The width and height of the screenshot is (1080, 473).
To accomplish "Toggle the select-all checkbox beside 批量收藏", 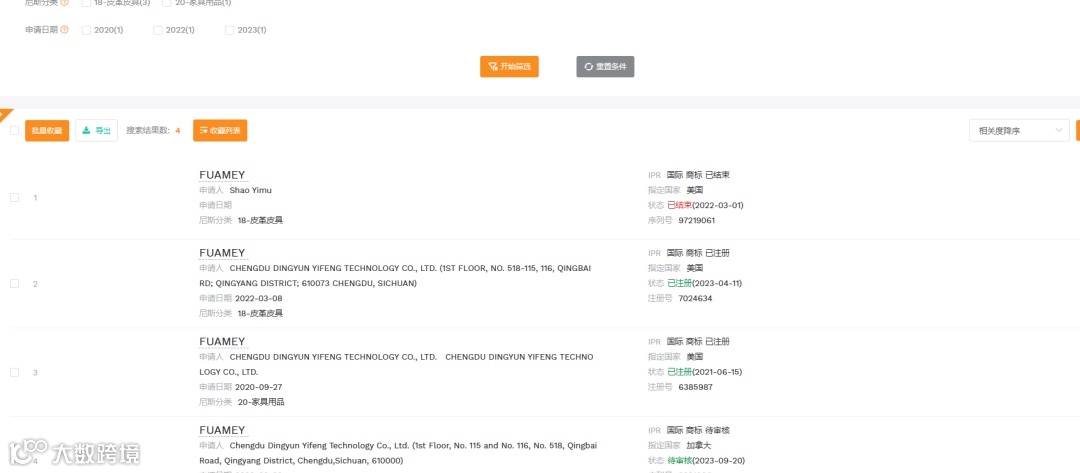I will click(x=14, y=130).
